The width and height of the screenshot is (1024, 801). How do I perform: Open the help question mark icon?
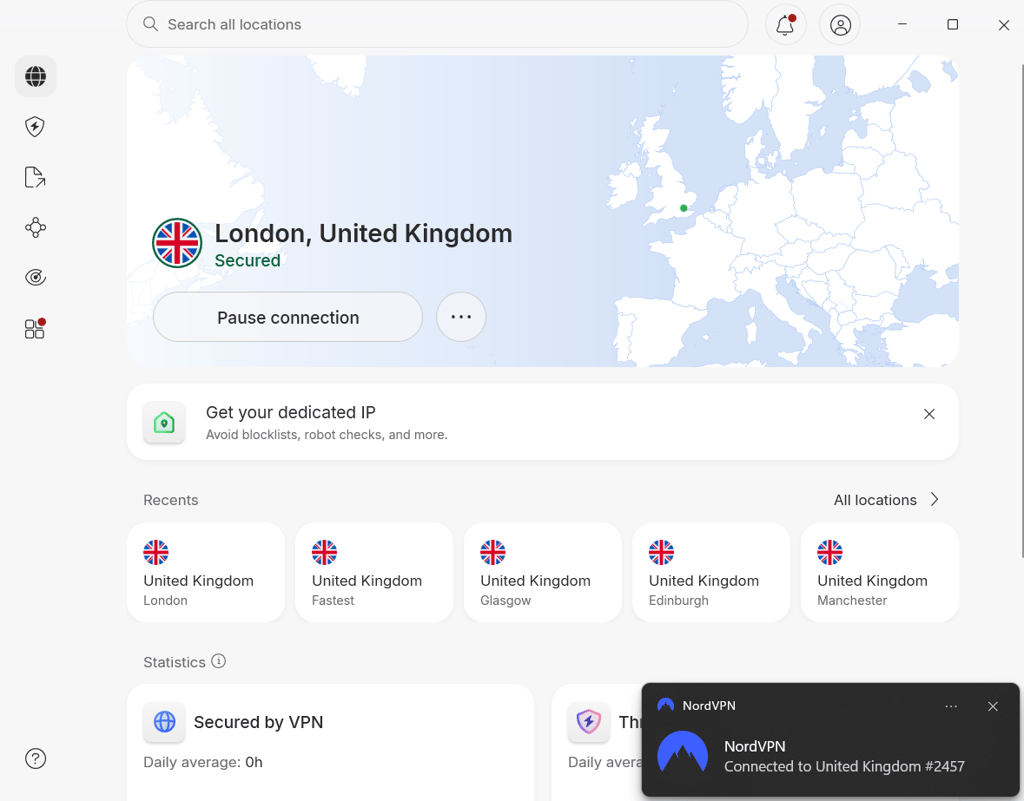click(x=35, y=759)
